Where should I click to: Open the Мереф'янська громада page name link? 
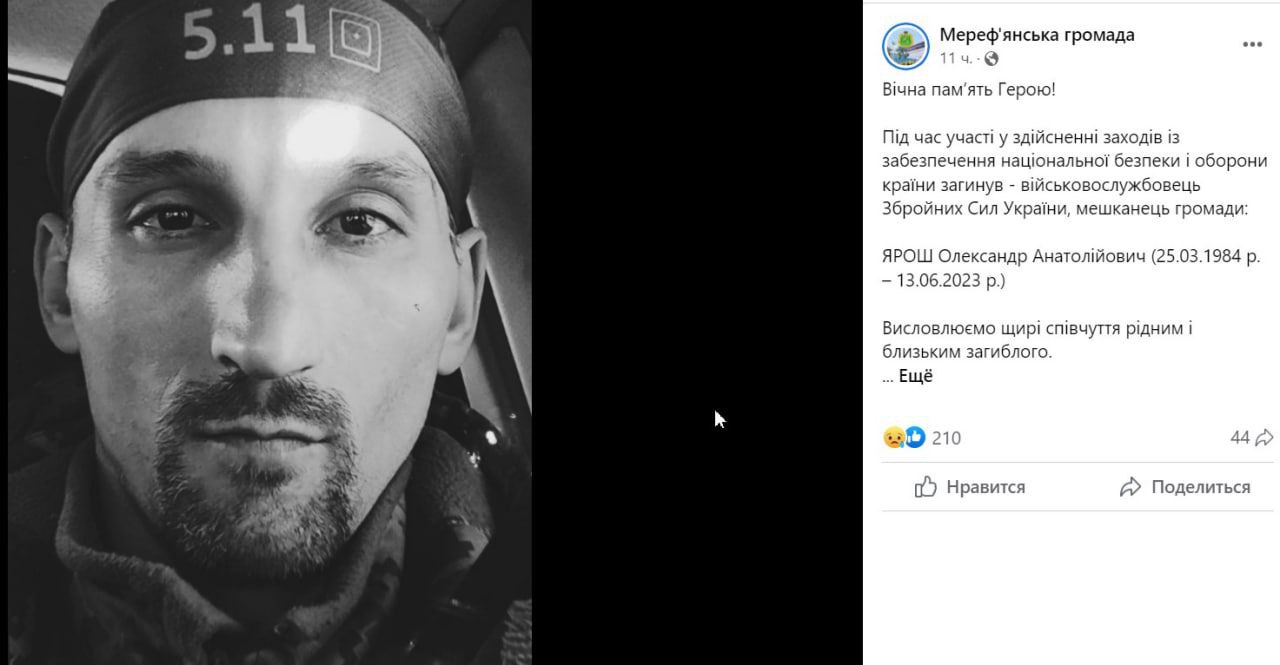coord(1037,35)
